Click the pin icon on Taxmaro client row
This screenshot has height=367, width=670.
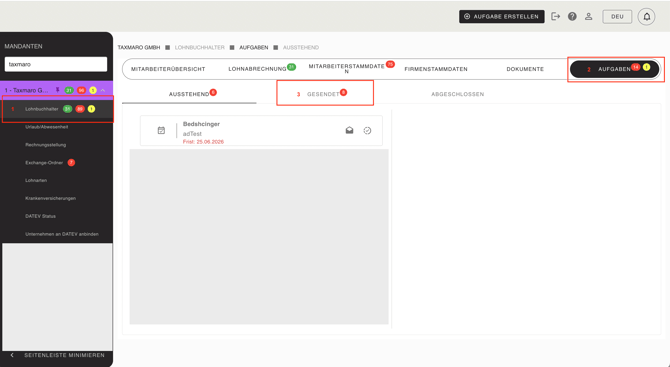58,90
